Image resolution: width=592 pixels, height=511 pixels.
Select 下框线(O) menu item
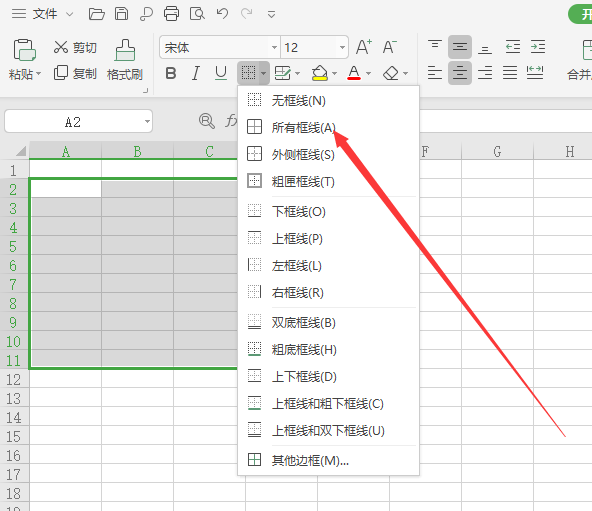pos(328,212)
